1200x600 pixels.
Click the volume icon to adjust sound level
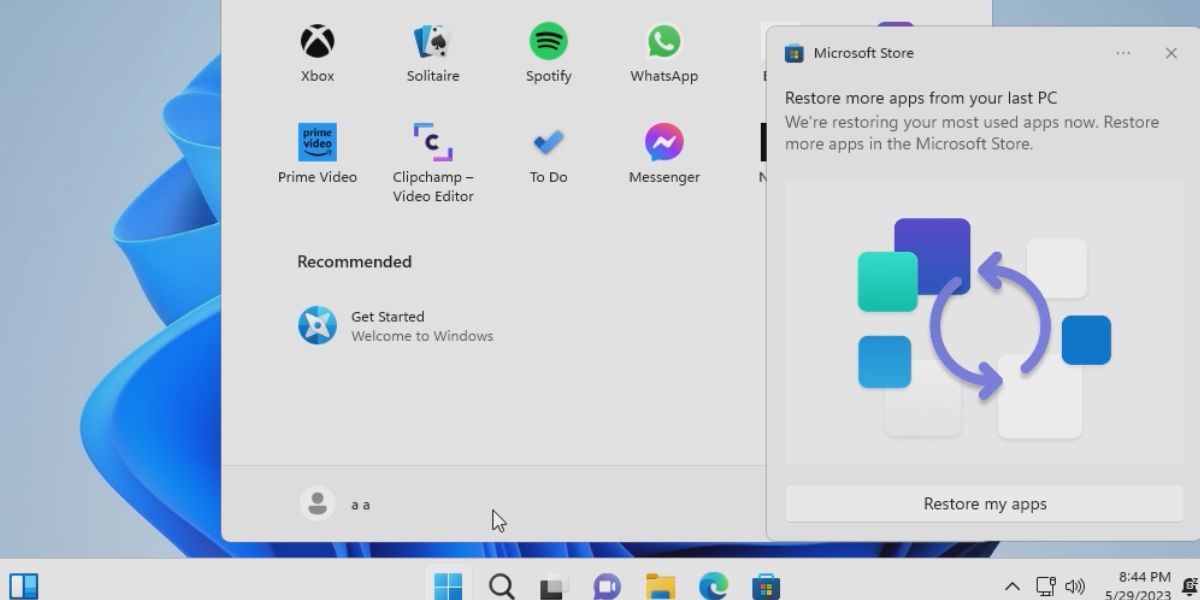pyautogui.click(x=1077, y=586)
